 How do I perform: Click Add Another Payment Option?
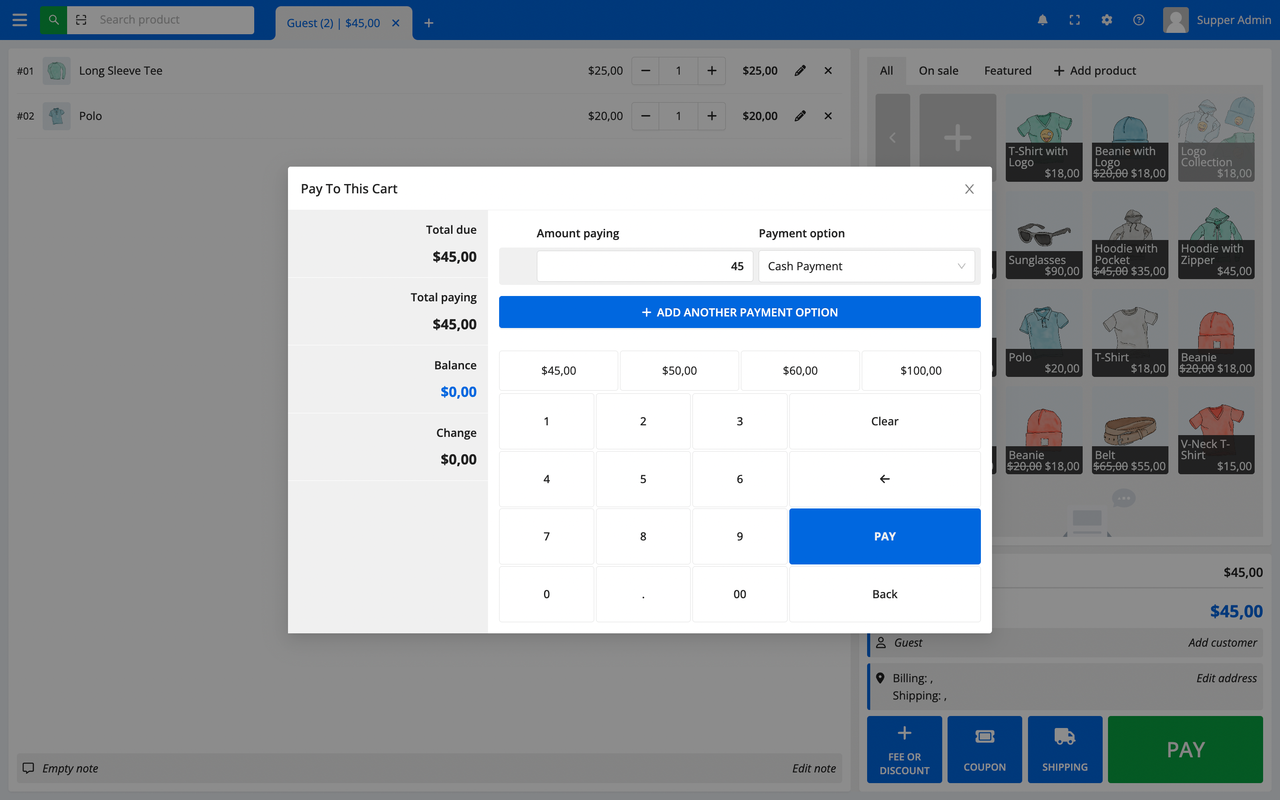740,312
